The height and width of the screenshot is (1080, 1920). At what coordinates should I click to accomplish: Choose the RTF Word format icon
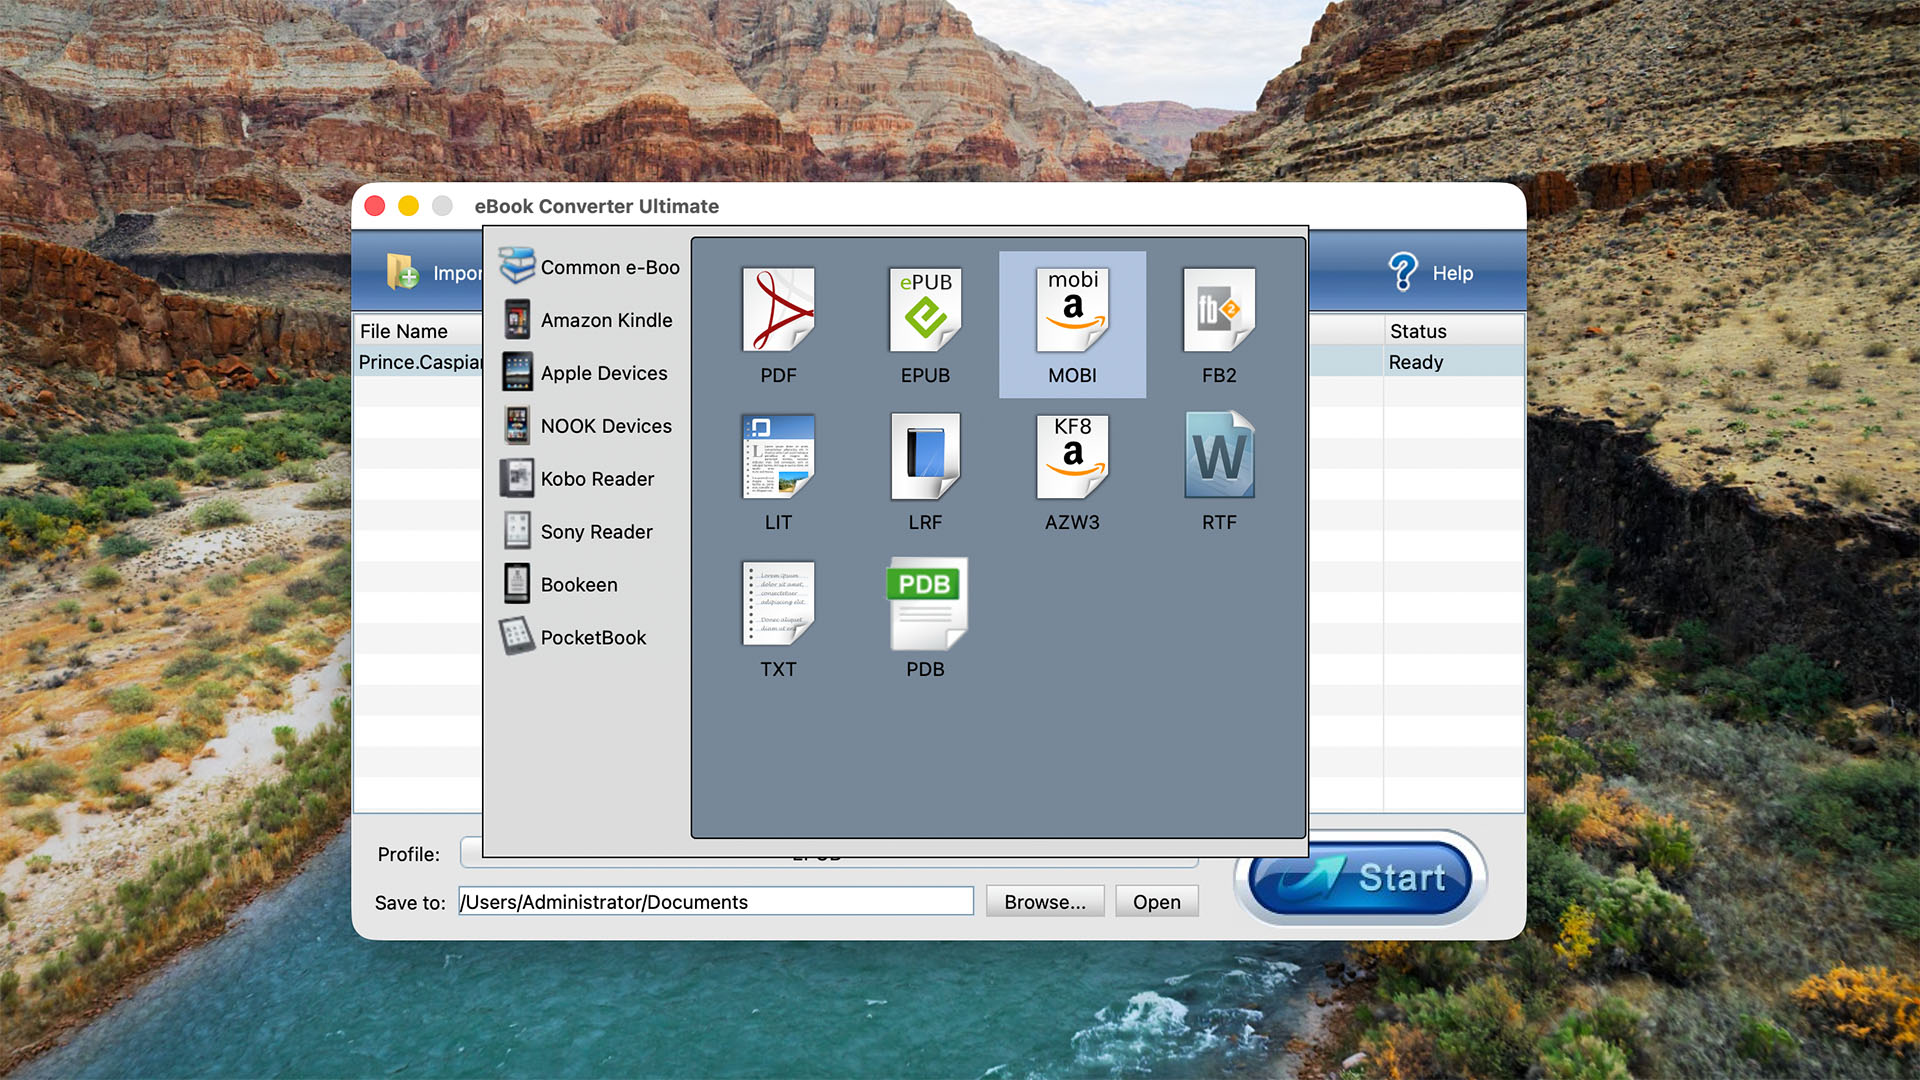click(1219, 457)
